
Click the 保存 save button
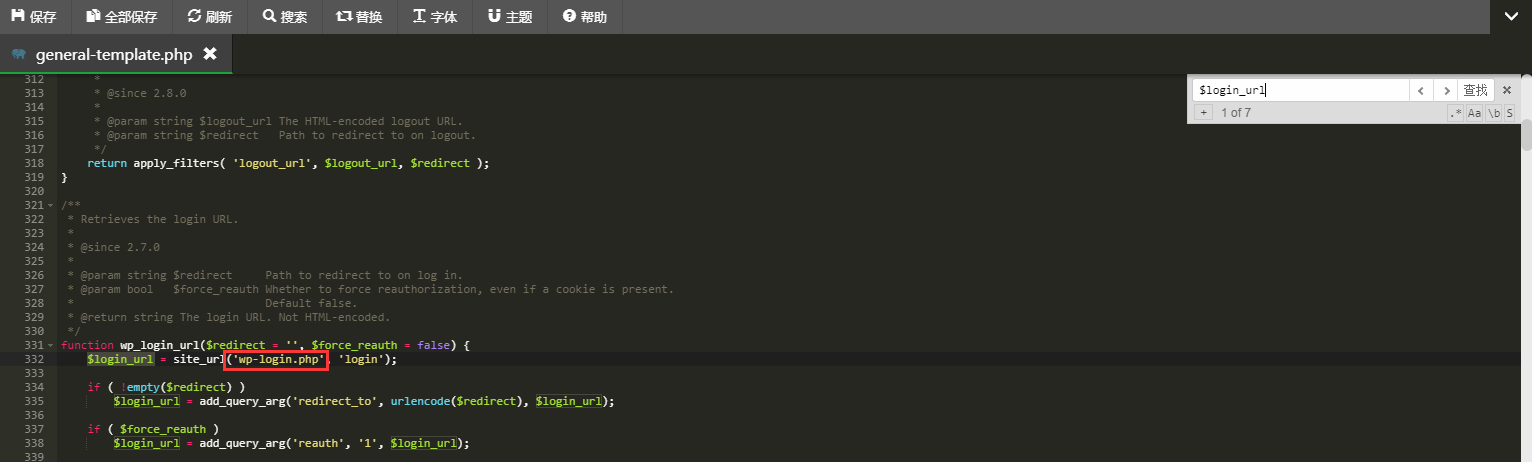pos(34,17)
